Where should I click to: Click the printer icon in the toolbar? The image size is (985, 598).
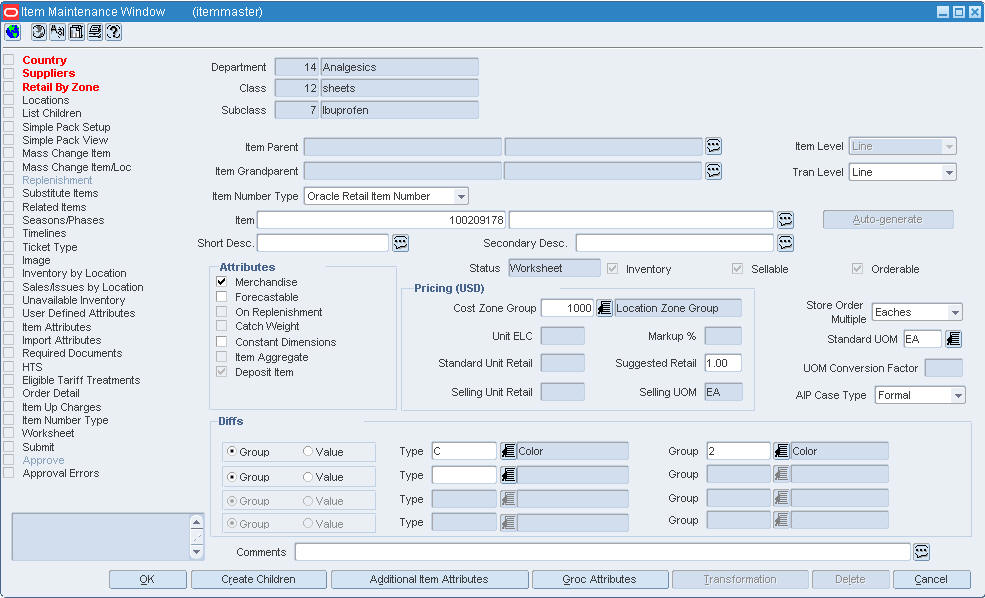point(95,32)
